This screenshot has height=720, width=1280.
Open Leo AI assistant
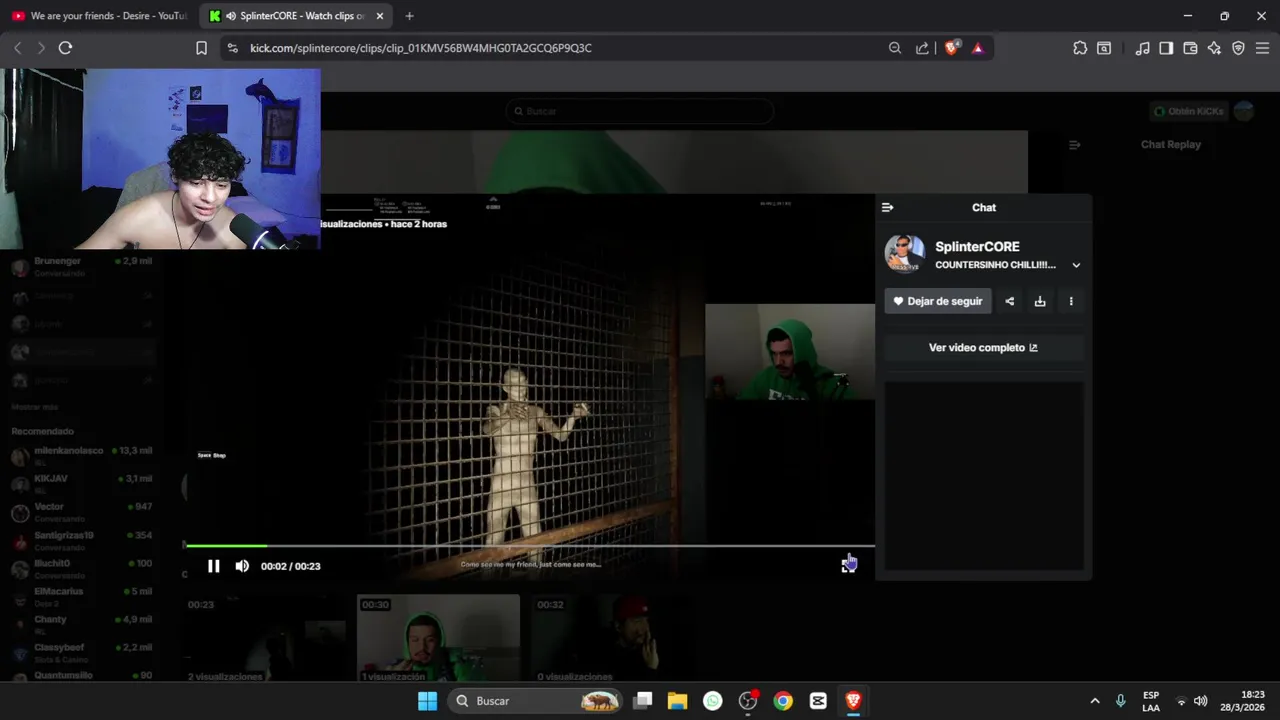[1214, 48]
